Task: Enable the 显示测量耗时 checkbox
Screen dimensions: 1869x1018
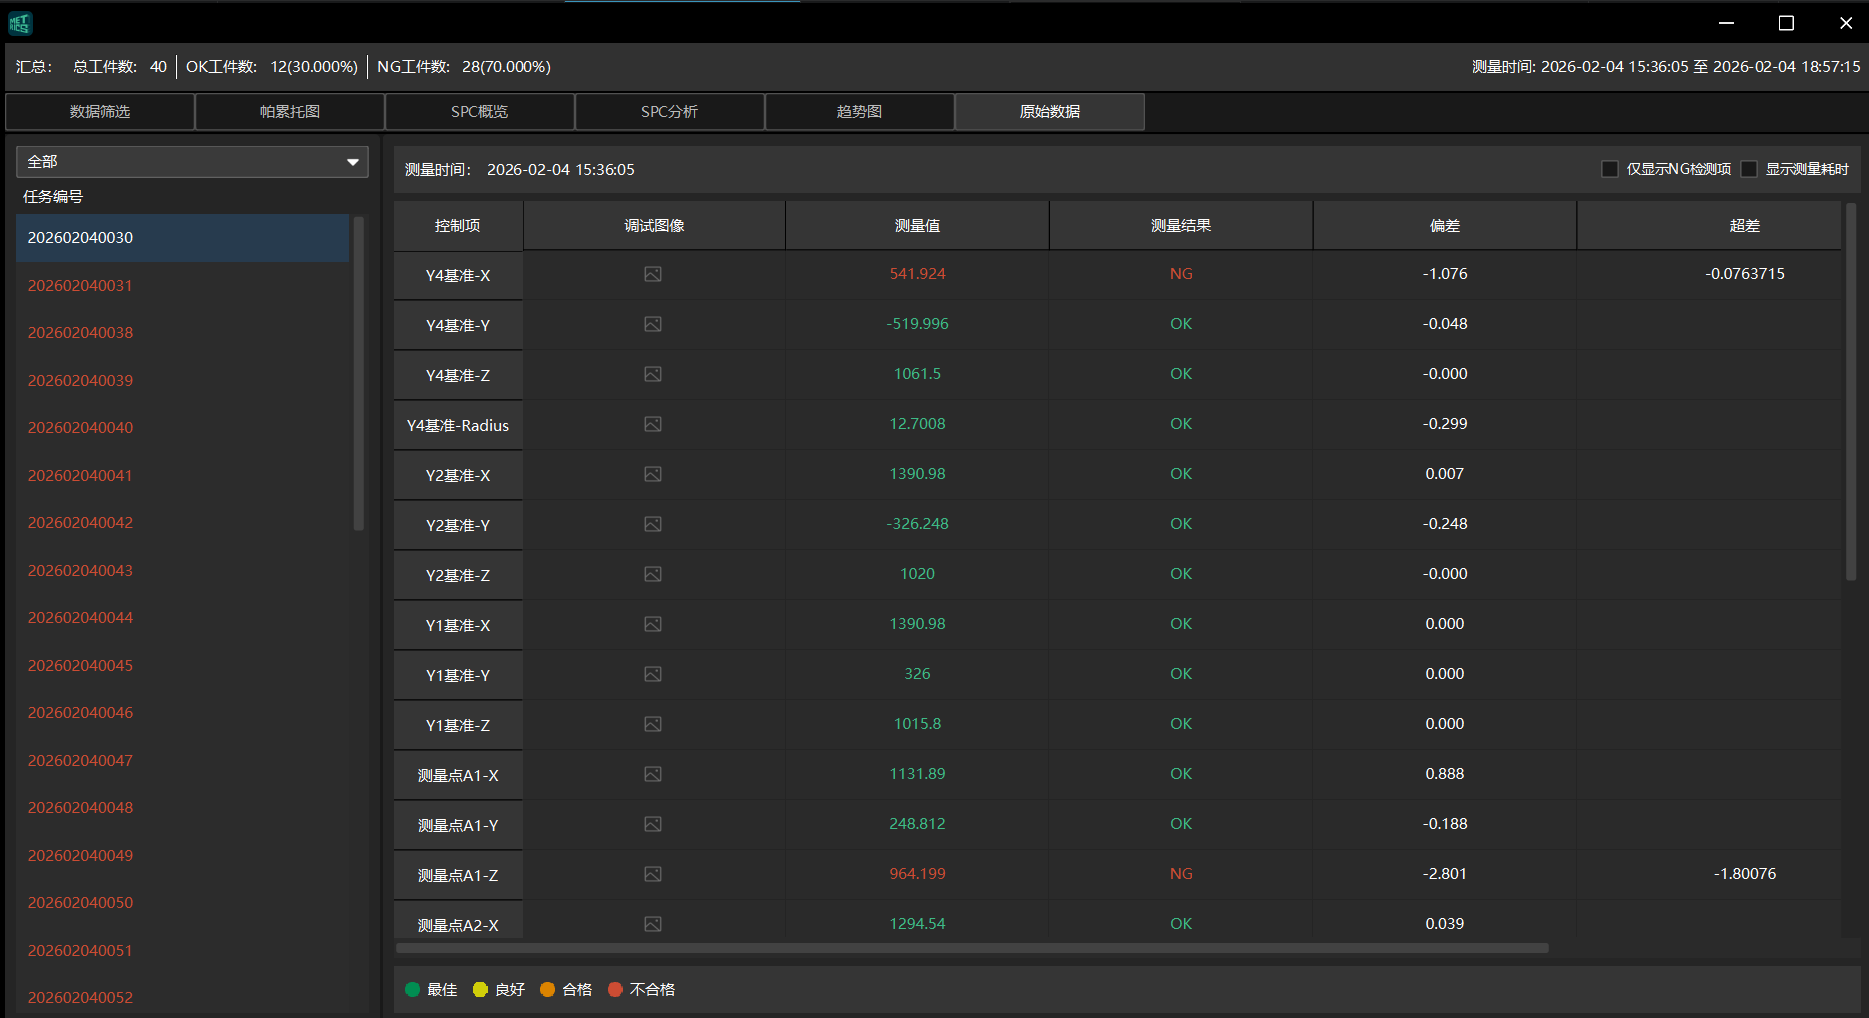Action: pyautogui.click(x=1749, y=169)
